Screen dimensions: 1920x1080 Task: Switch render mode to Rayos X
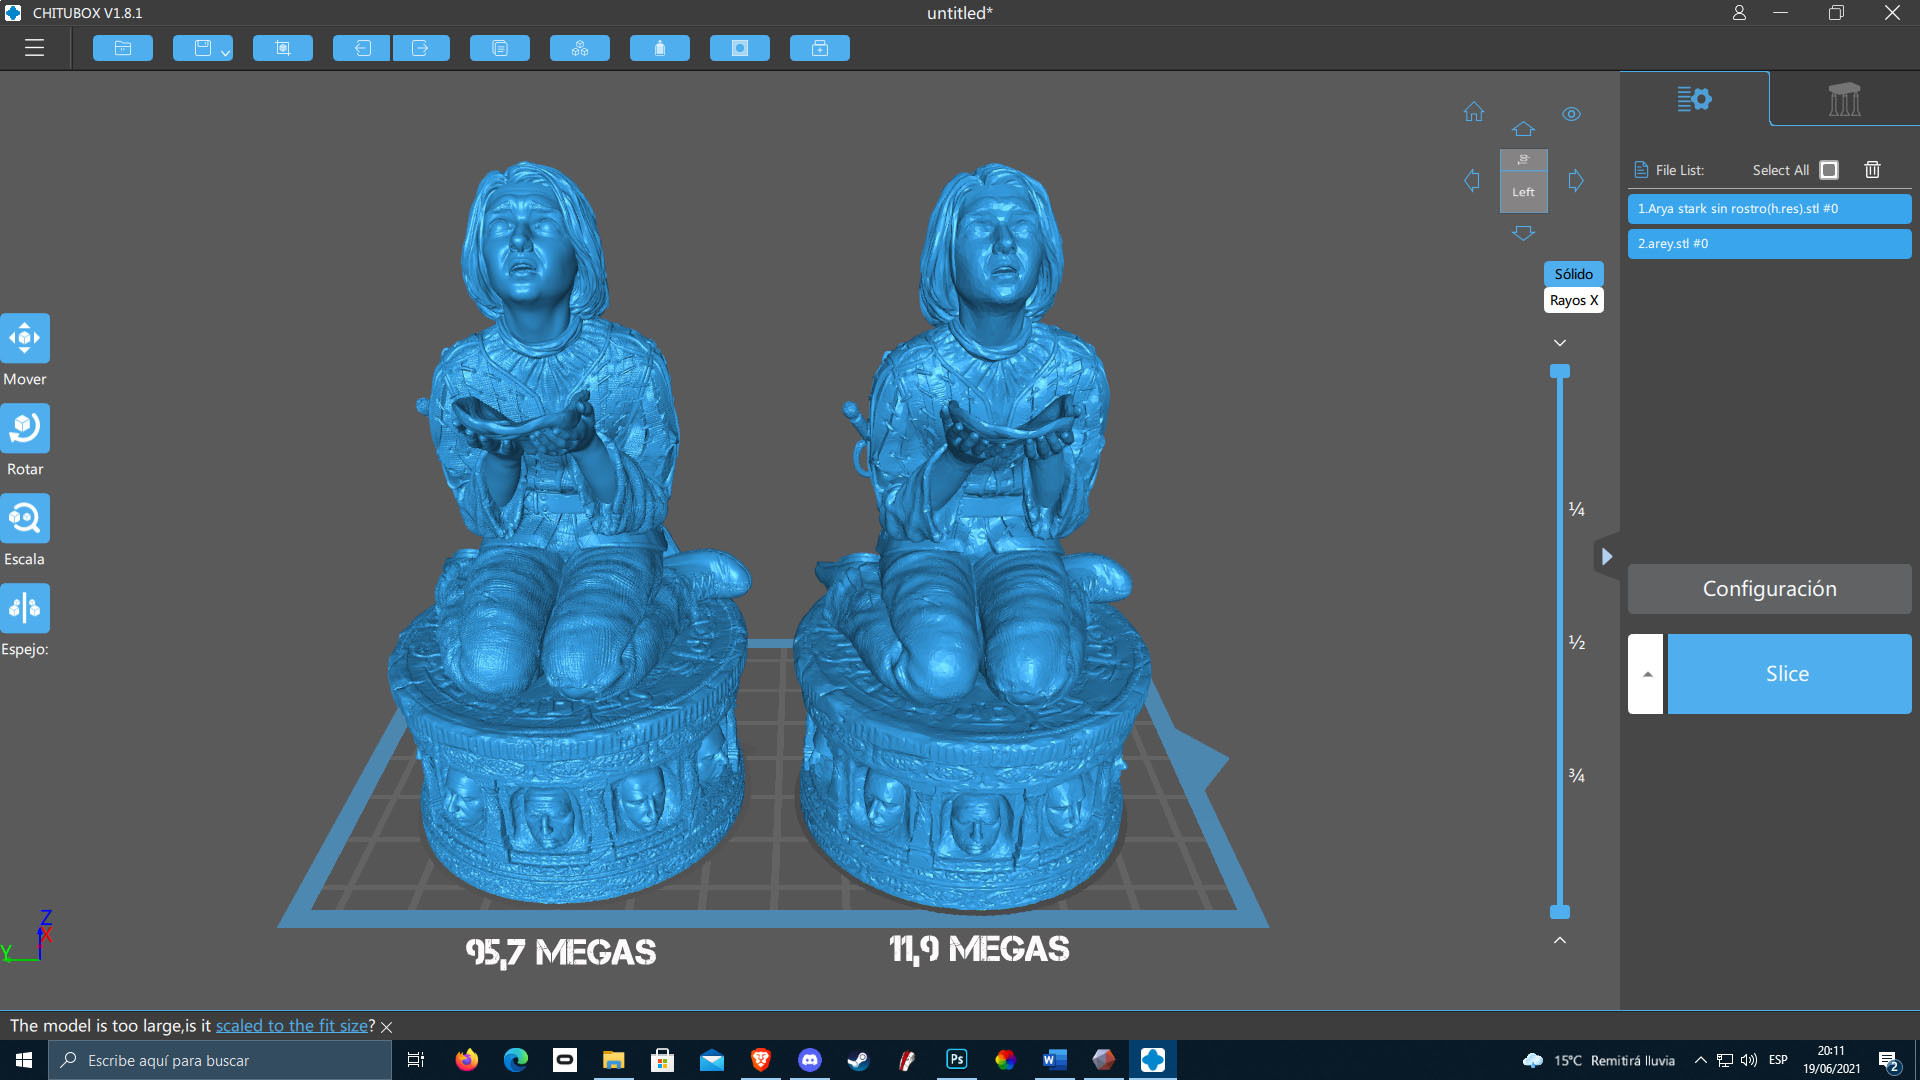[1573, 300]
